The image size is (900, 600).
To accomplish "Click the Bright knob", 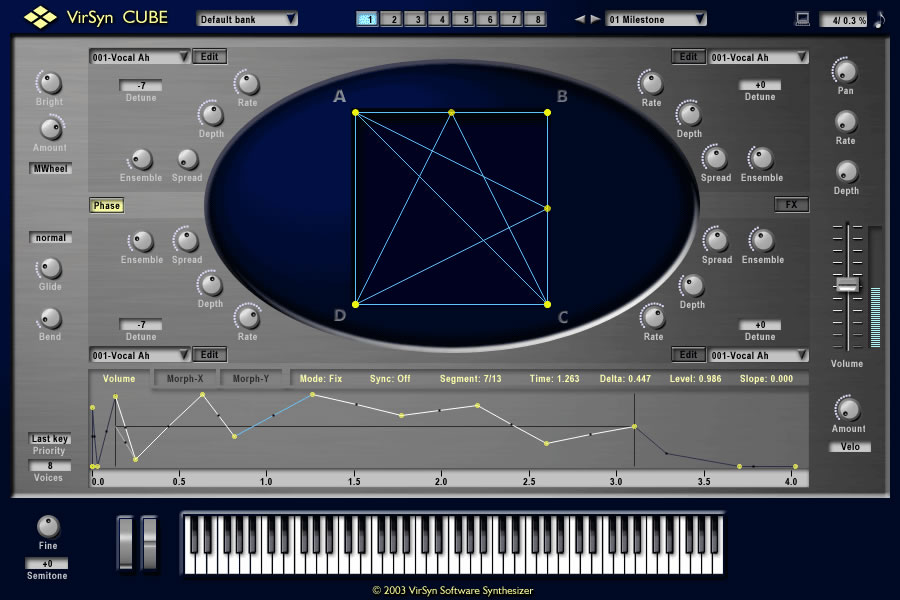I will click(50, 83).
